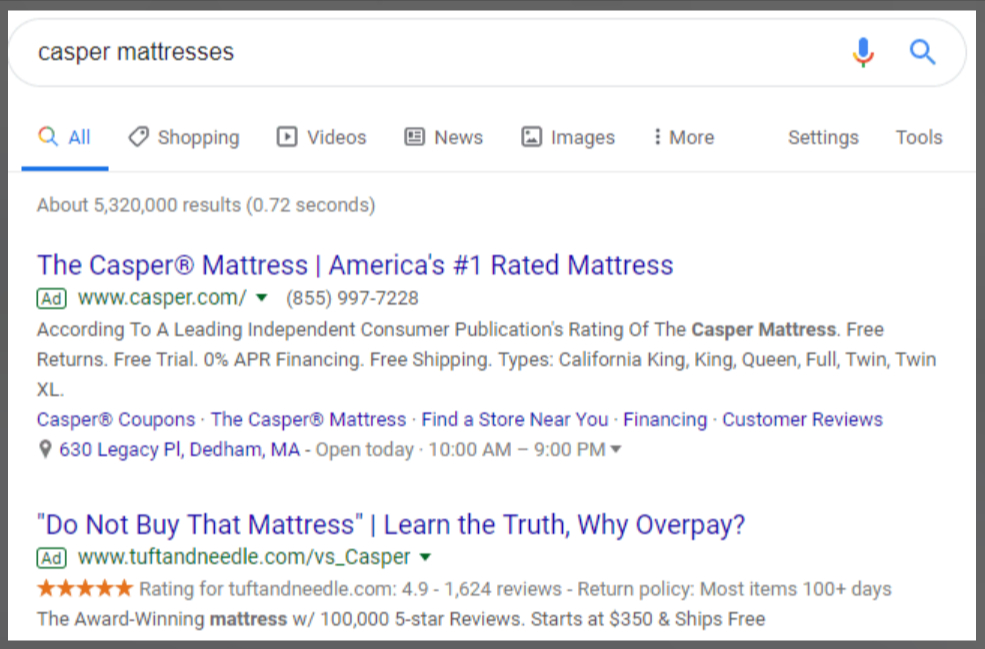
Task: Click the Images picture icon
Action: point(531,136)
